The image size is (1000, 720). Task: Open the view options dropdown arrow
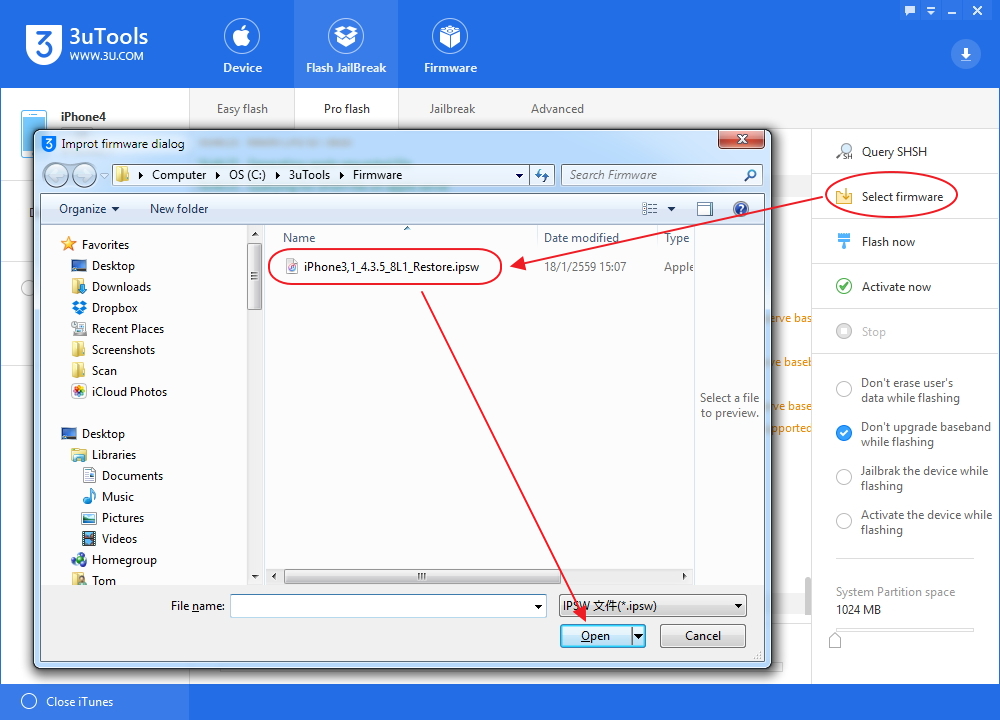click(671, 209)
